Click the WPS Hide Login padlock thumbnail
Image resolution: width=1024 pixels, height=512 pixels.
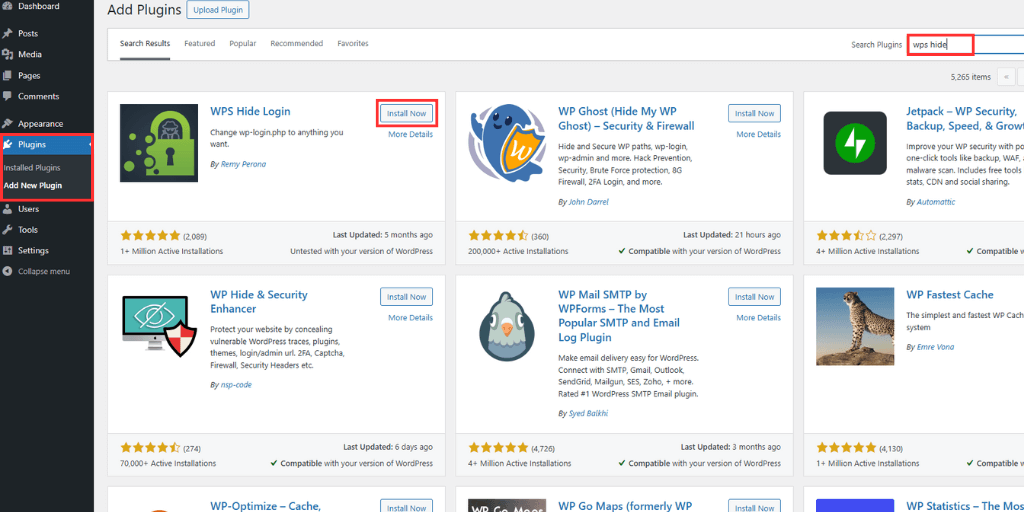point(159,143)
